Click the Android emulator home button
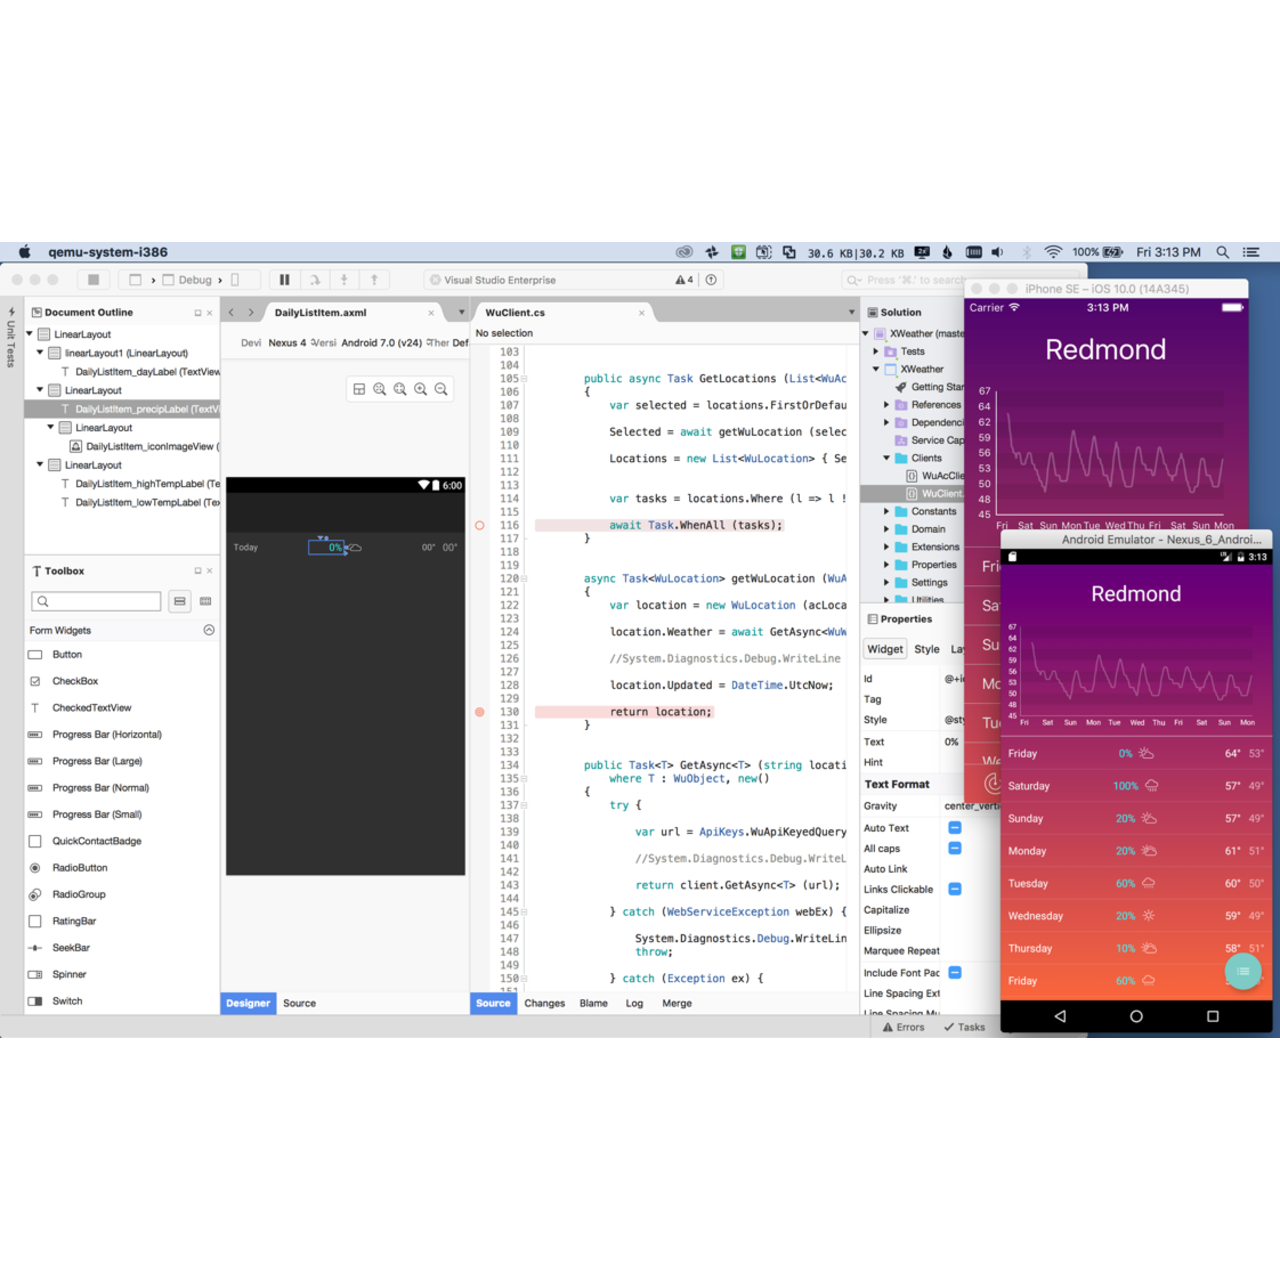This screenshot has height=1280, width=1280. click(1136, 1016)
